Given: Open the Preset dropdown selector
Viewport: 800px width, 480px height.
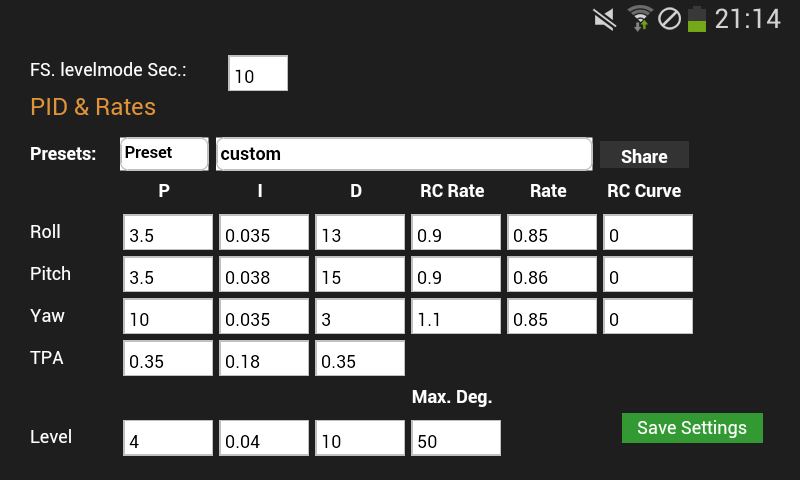Looking at the screenshot, I should coord(164,154).
